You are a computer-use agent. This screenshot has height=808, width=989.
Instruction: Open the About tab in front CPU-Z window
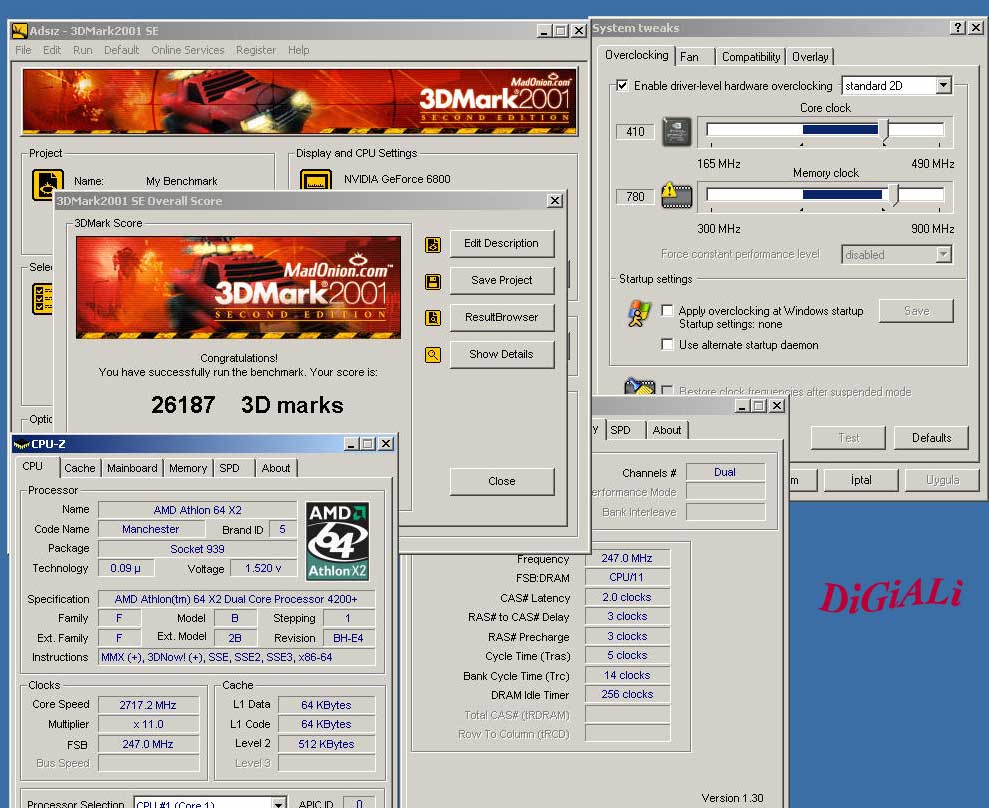tap(276, 468)
